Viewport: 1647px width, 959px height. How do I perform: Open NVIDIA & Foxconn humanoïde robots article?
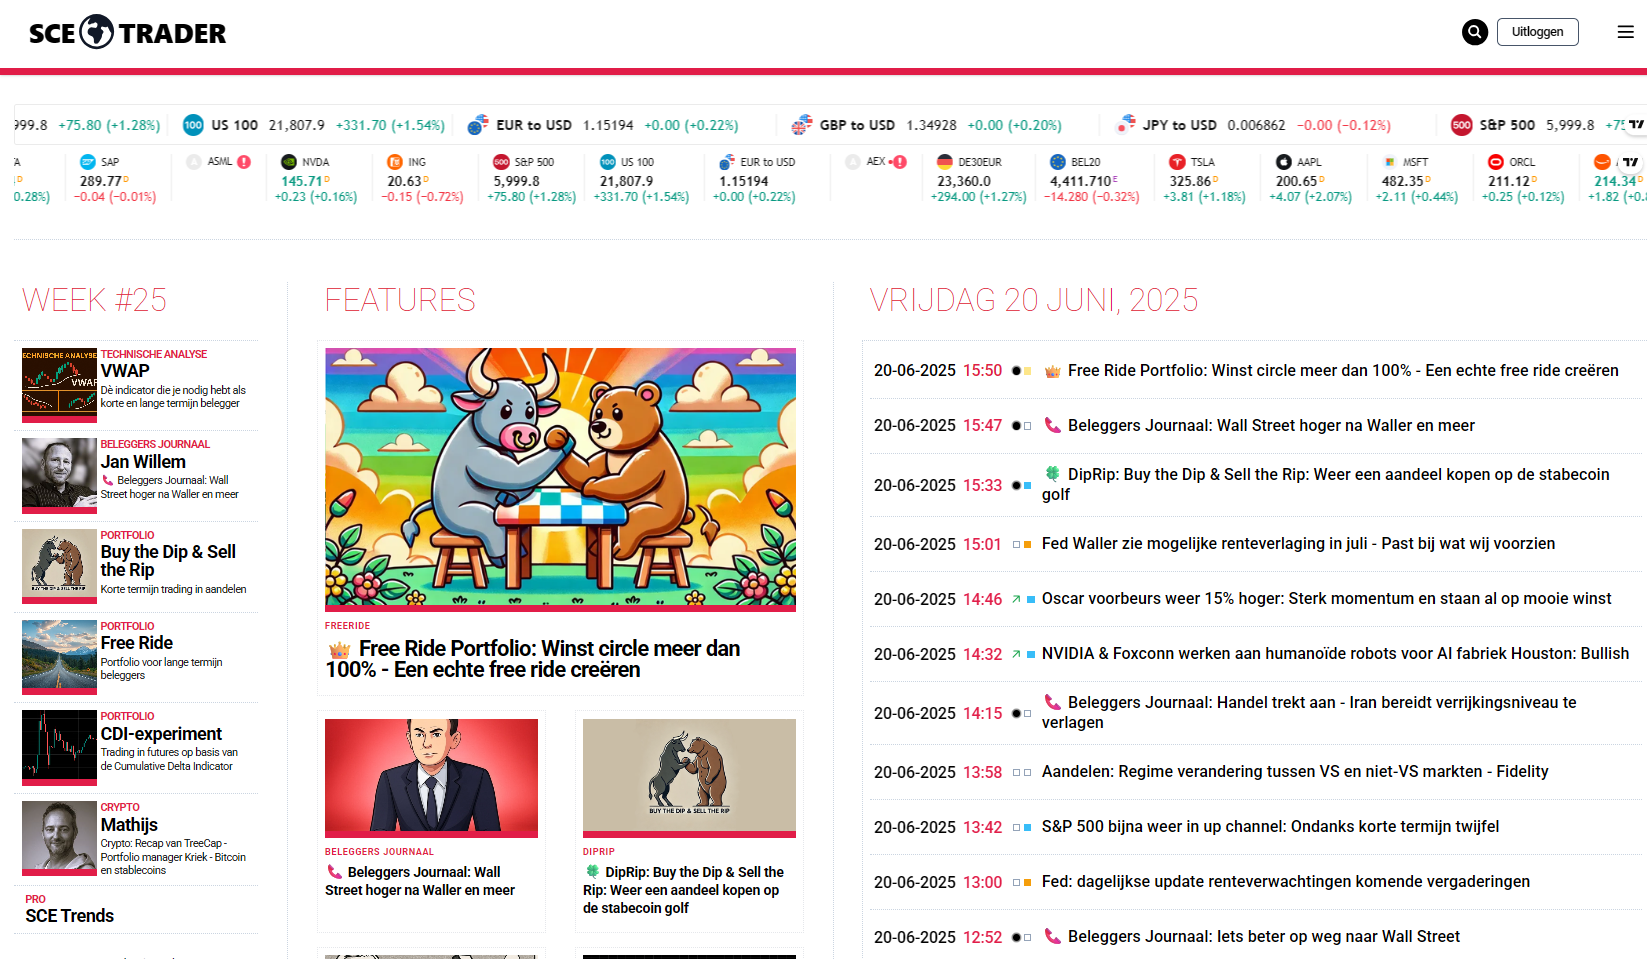[x=1335, y=653]
